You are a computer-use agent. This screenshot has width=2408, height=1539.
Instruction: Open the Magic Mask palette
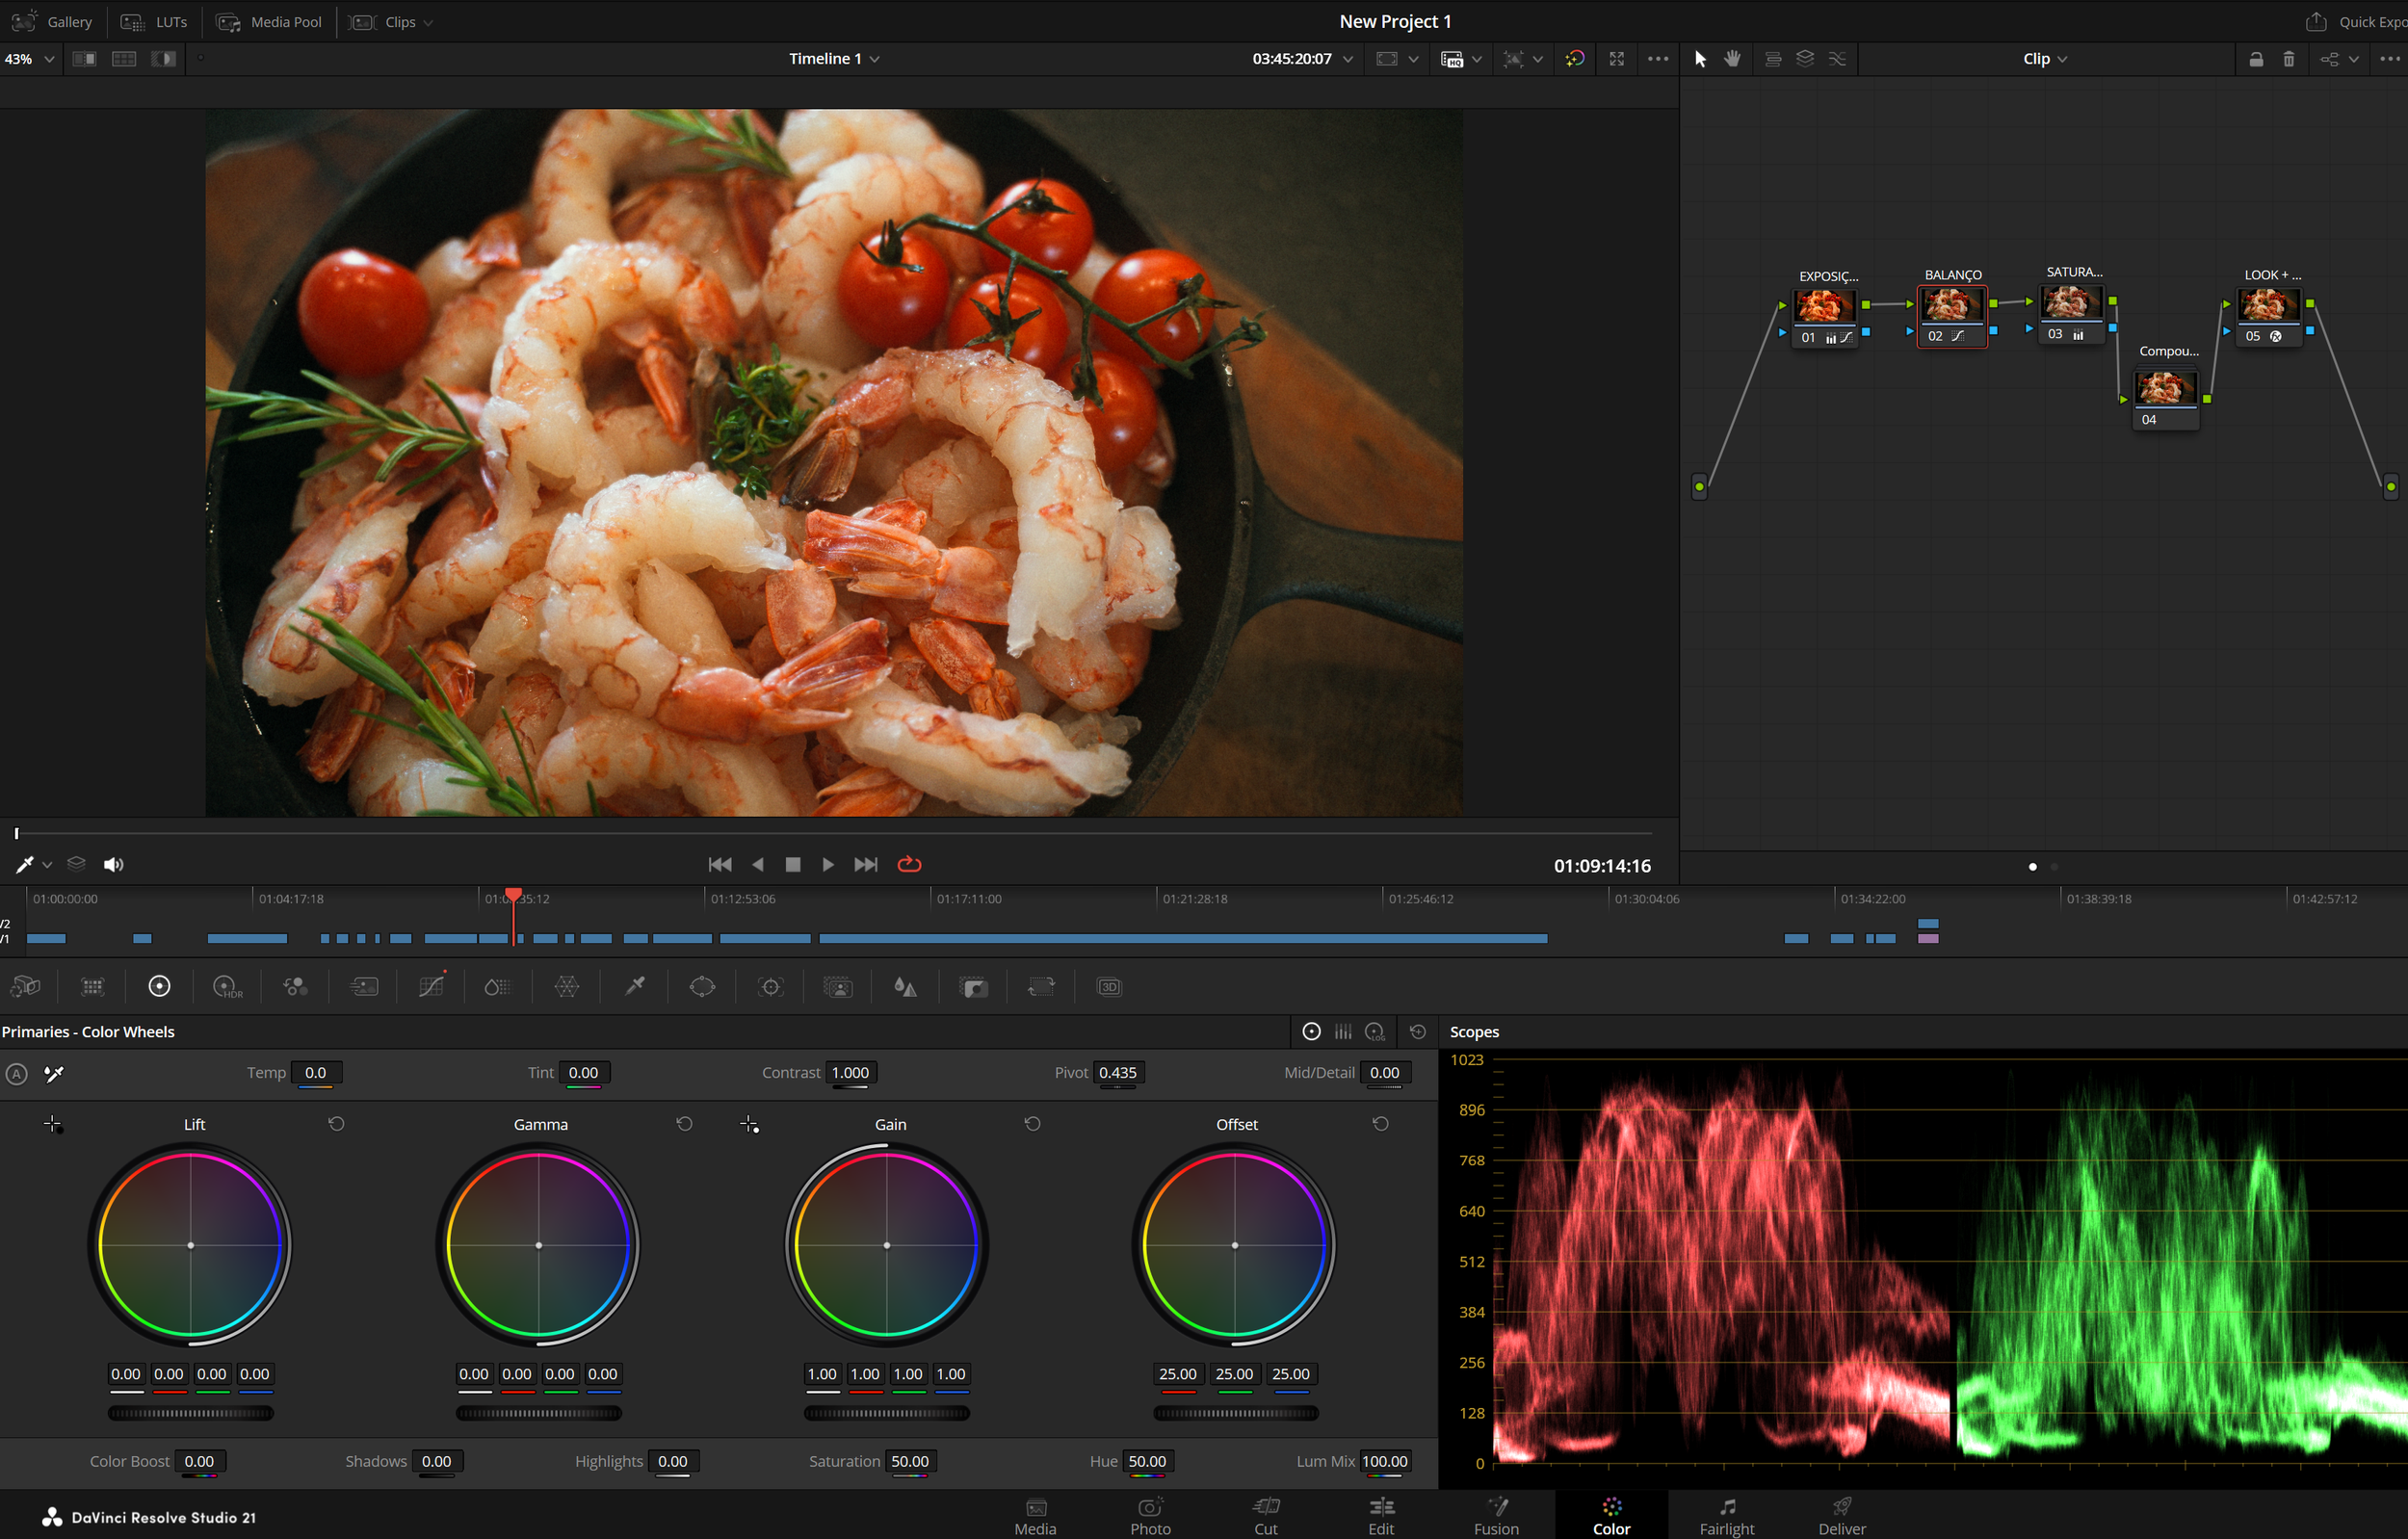click(x=838, y=986)
